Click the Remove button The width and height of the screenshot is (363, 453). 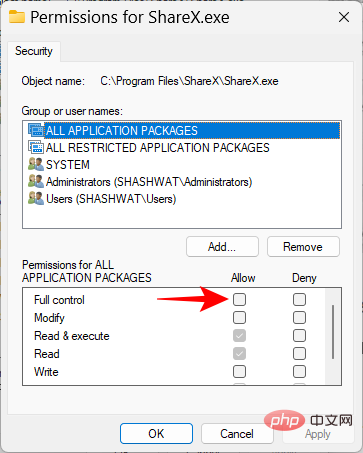(x=303, y=247)
